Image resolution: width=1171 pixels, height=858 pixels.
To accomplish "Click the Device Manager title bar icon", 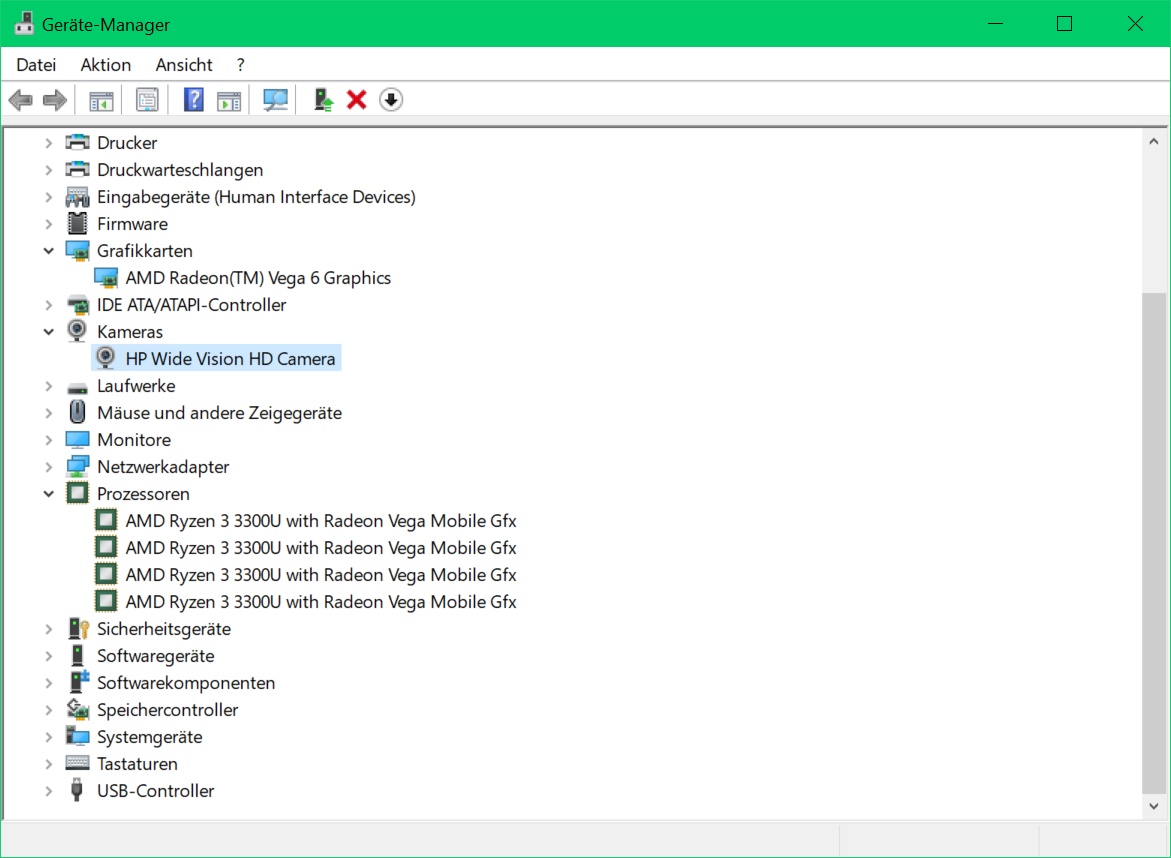I will pos(24,24).
